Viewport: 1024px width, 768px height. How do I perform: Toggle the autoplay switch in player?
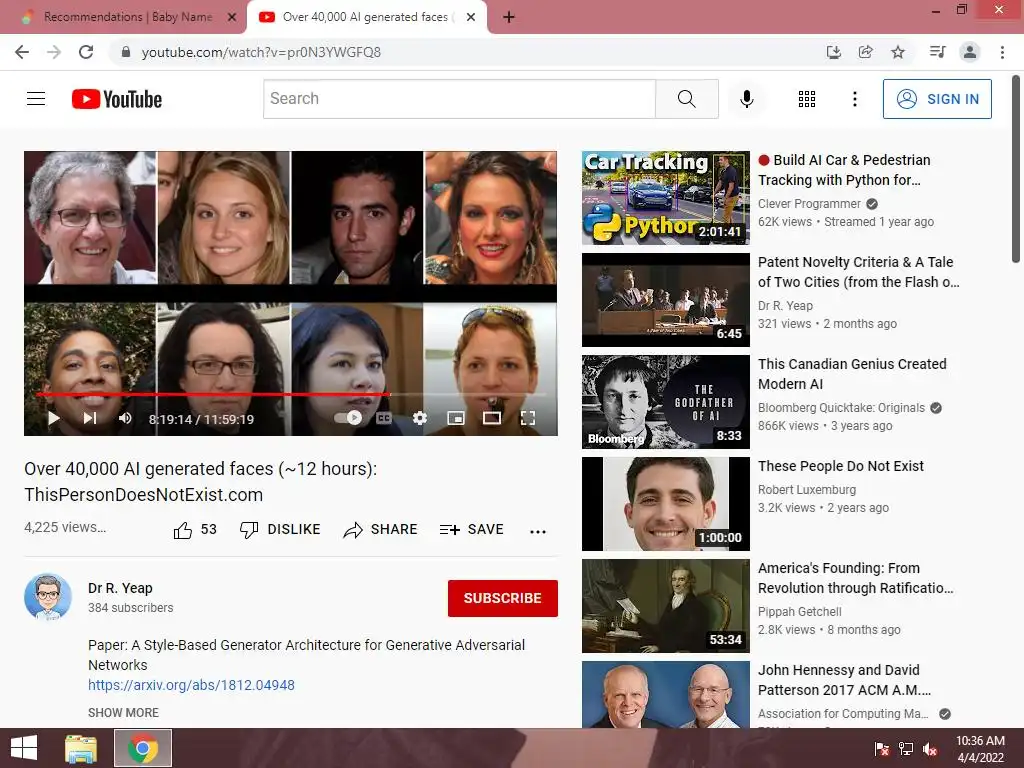point(348,417)
